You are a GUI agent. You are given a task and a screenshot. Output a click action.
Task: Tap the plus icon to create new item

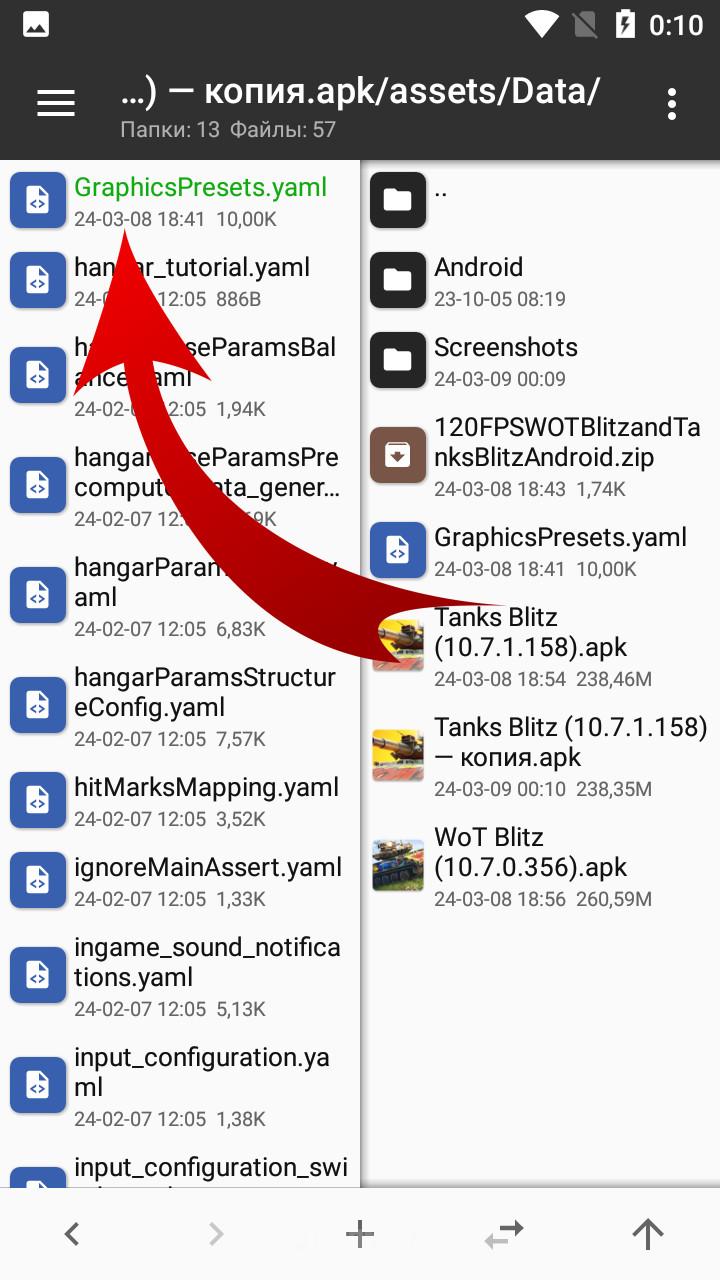[x=360, y=1235]
